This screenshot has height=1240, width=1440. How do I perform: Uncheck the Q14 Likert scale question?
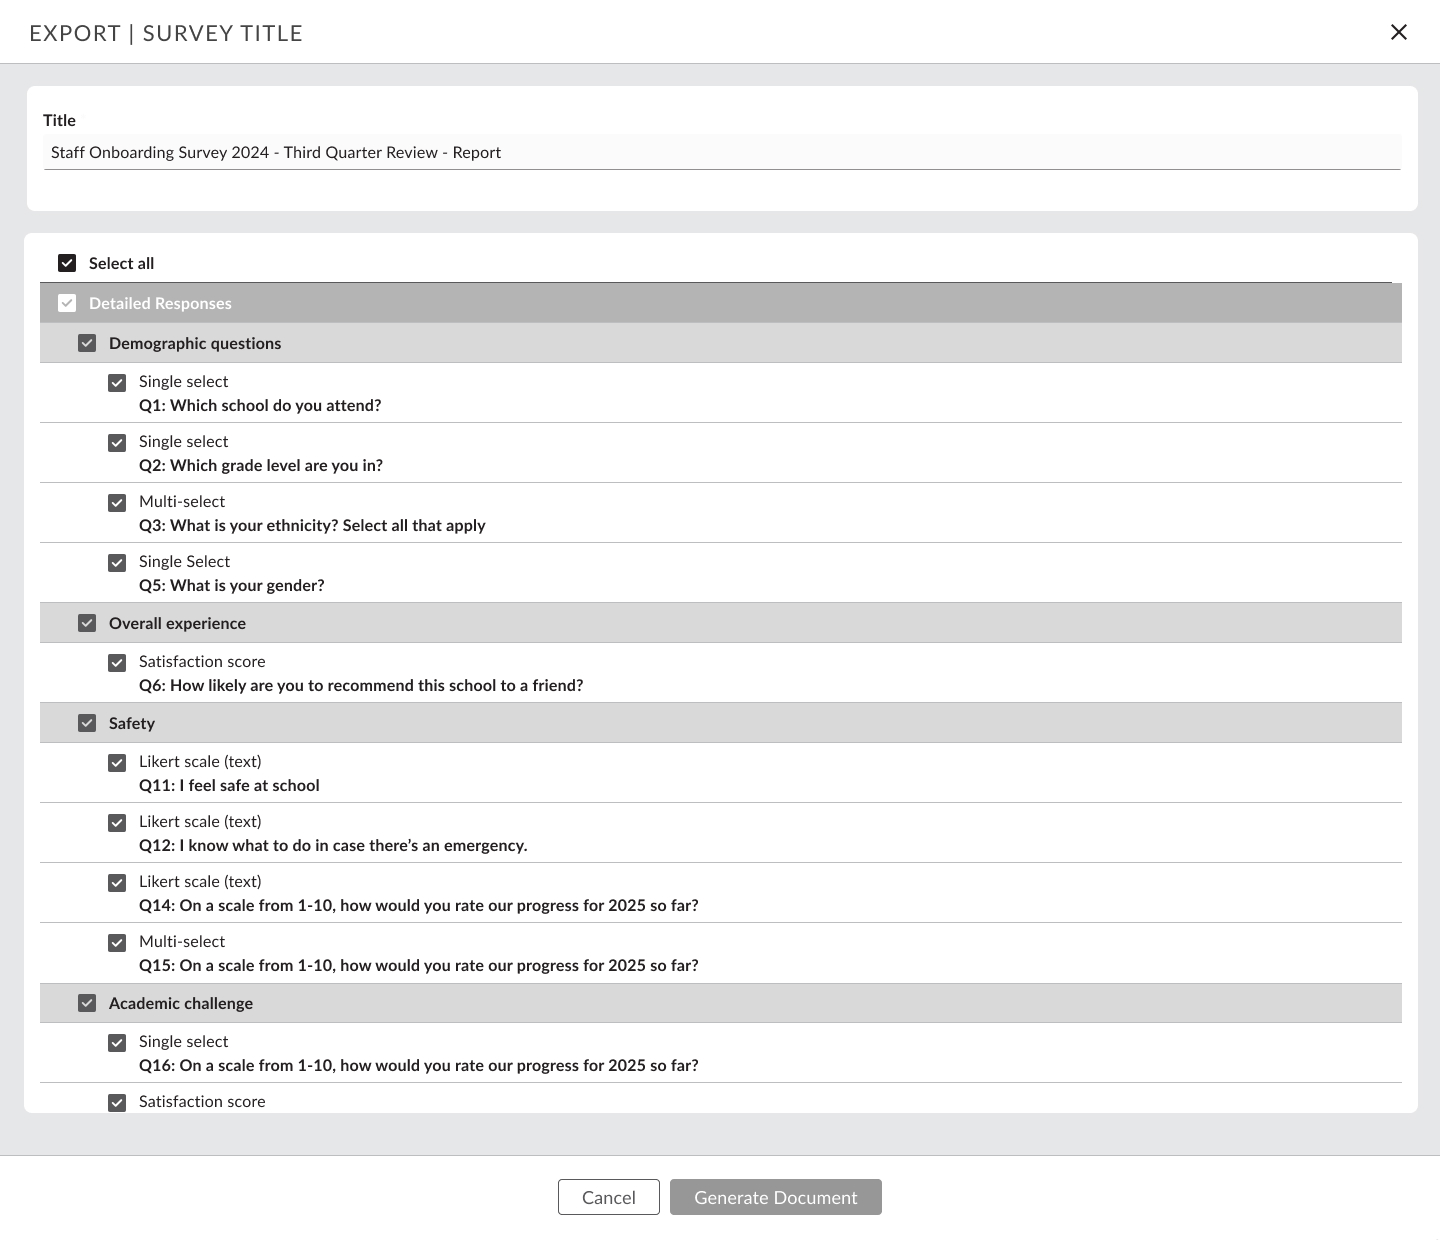click(x=117, y=883)
